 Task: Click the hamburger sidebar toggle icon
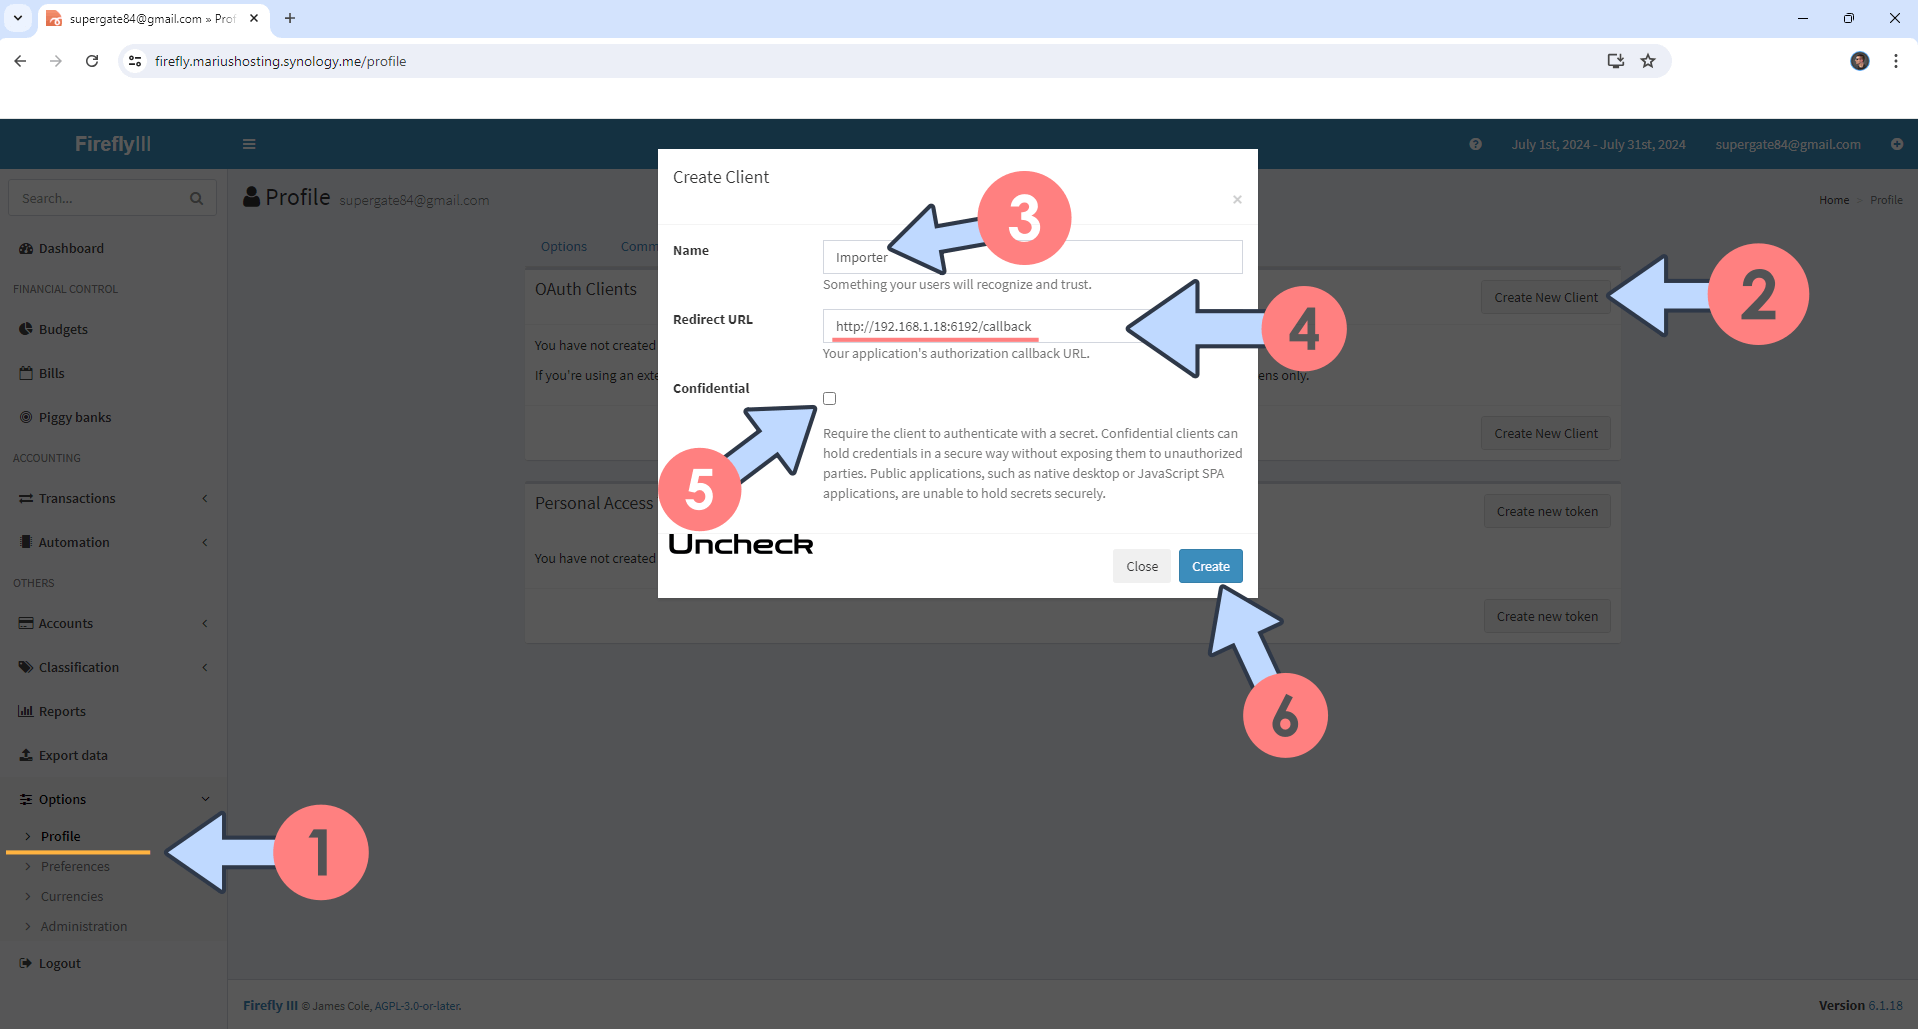coord(249,144)
